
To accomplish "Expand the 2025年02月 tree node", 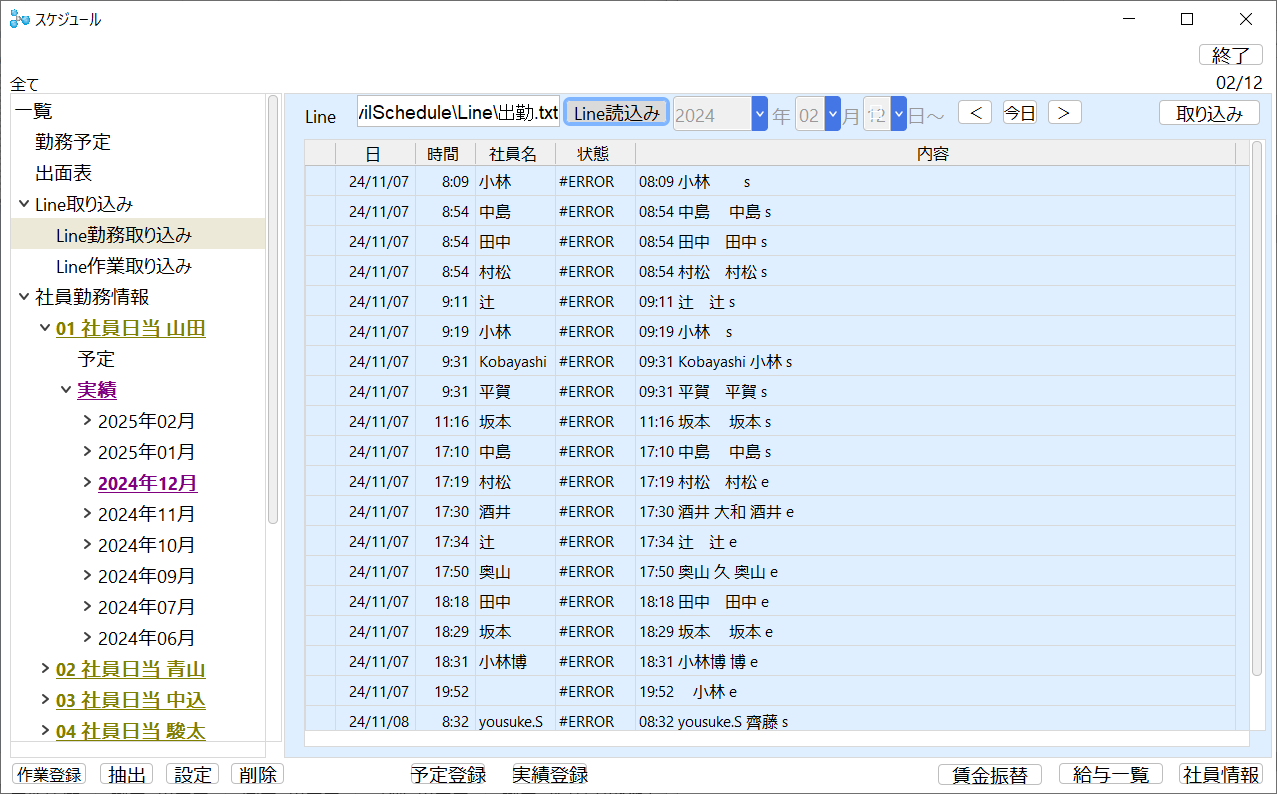I will pyautogui.click(x=87, y=421).
